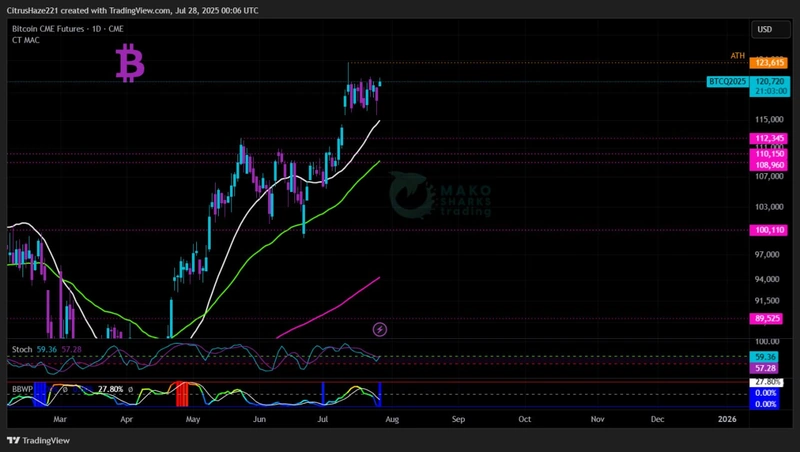
Task: Click the 112,345 pink price level label
Action: [x=768, y=138]
